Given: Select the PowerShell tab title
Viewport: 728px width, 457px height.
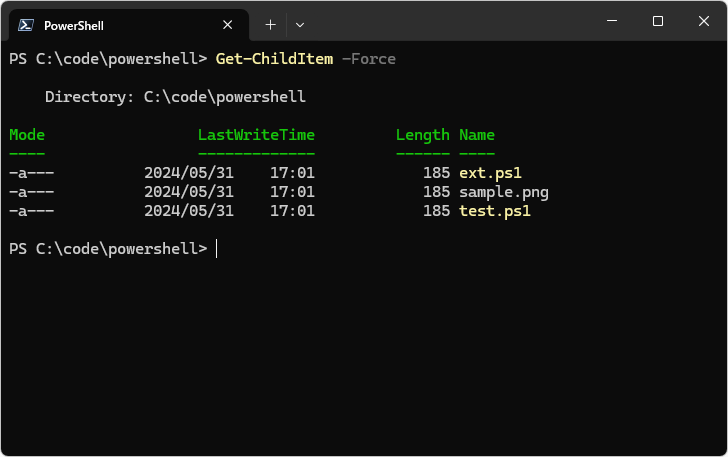Looking at the screenshot, I should [x=74, y=25].
